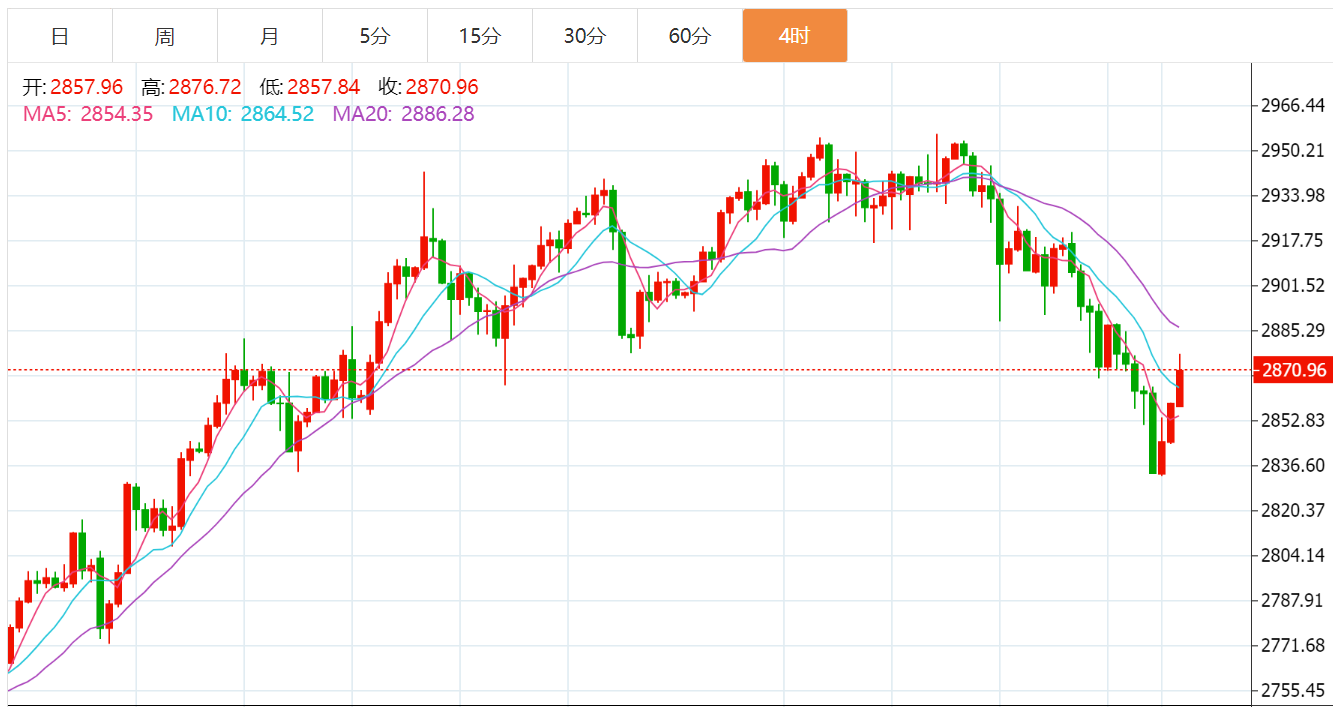Click the opening price value 2857.96
The image size is (1333, 707).
pyautogui.click(x=85, y=87)
